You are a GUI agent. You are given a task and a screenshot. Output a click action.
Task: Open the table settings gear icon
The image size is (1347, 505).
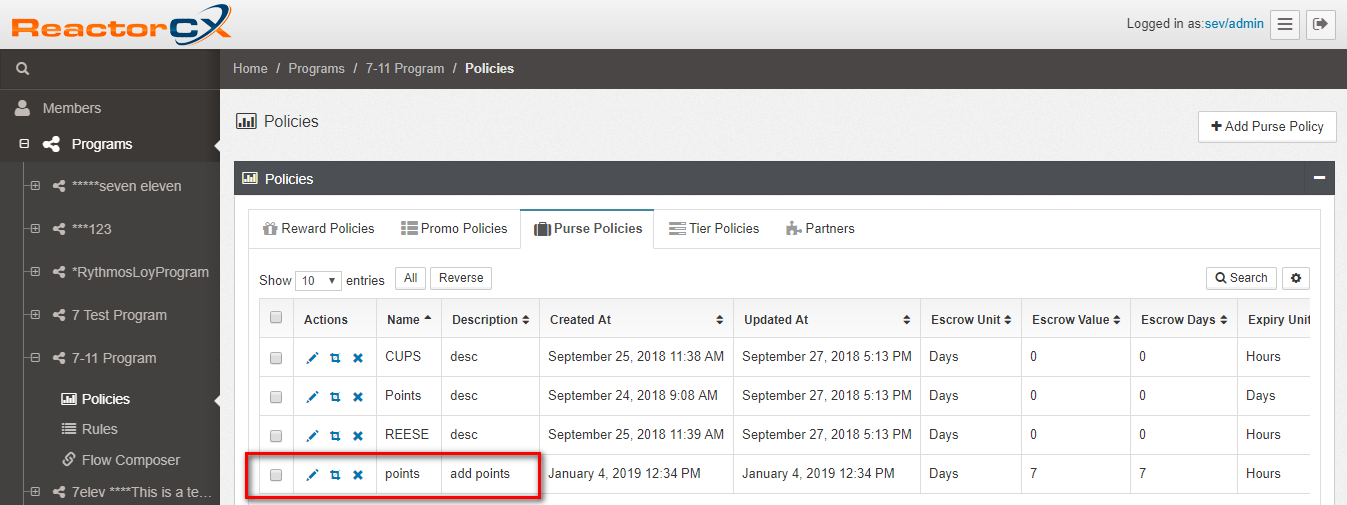pyautogui.click(x=1296, y=278)
